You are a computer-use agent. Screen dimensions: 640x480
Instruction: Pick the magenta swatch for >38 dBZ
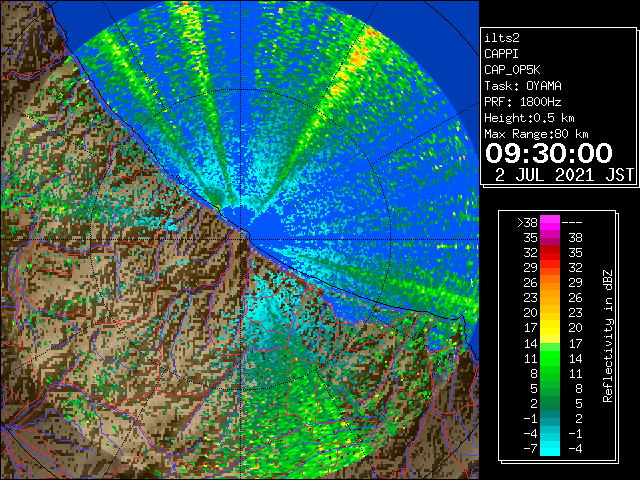pos(550,223)
